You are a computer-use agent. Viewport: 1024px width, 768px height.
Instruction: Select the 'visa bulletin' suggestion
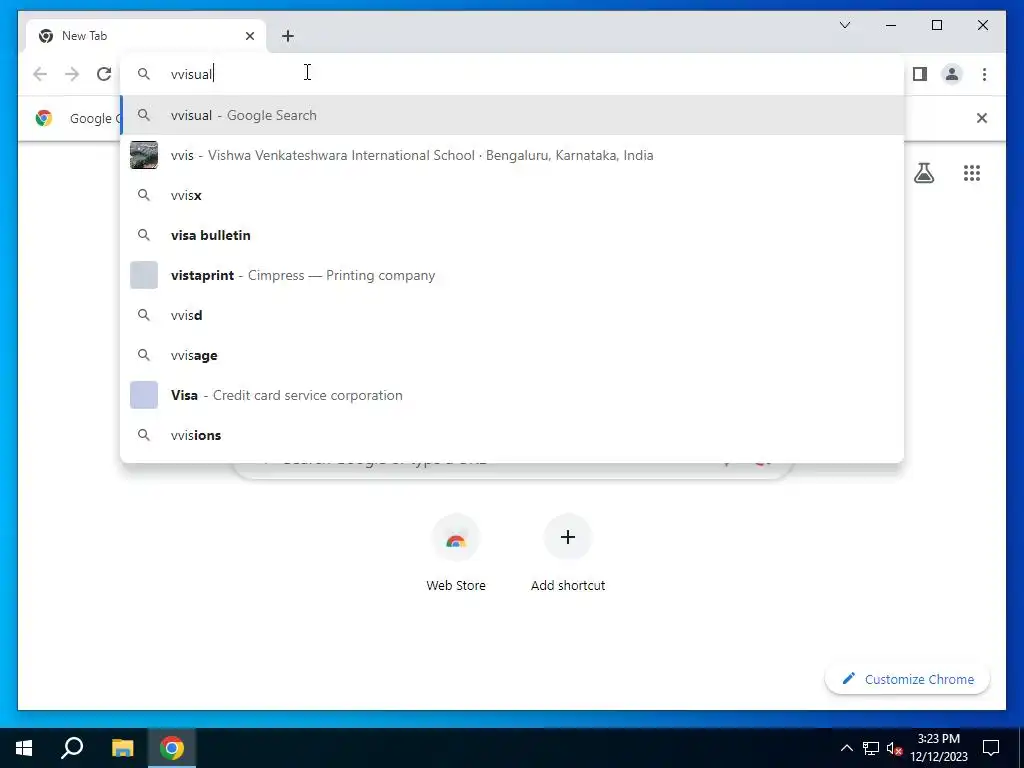coord(512,235)
